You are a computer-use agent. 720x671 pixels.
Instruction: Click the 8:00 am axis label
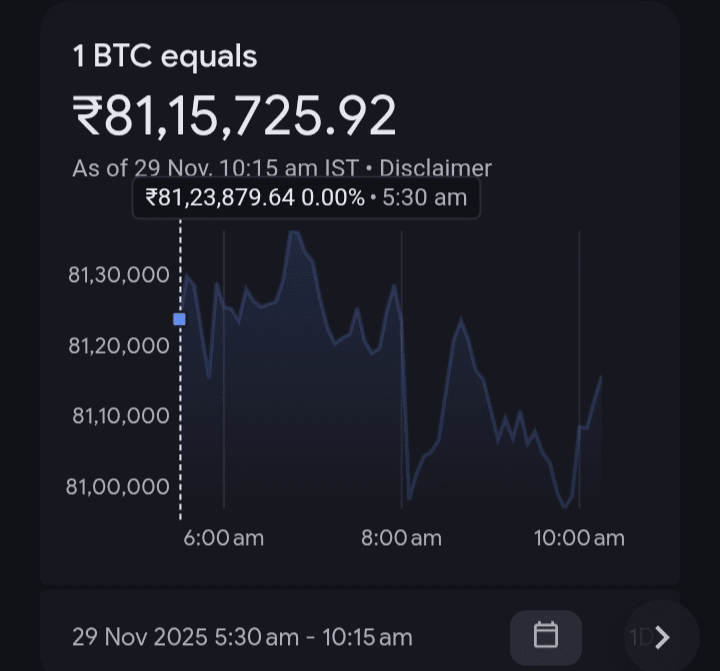click(401, 538)
